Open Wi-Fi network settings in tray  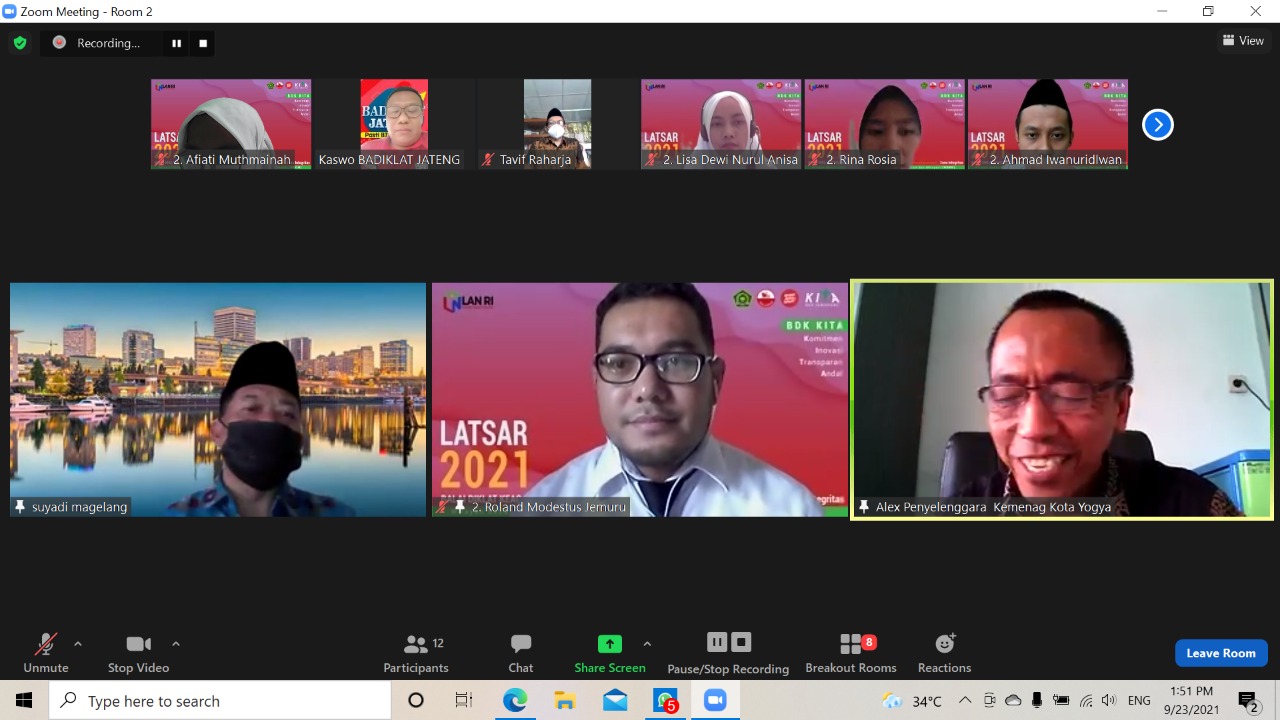pyautogui.click(x=1086, y=701)
